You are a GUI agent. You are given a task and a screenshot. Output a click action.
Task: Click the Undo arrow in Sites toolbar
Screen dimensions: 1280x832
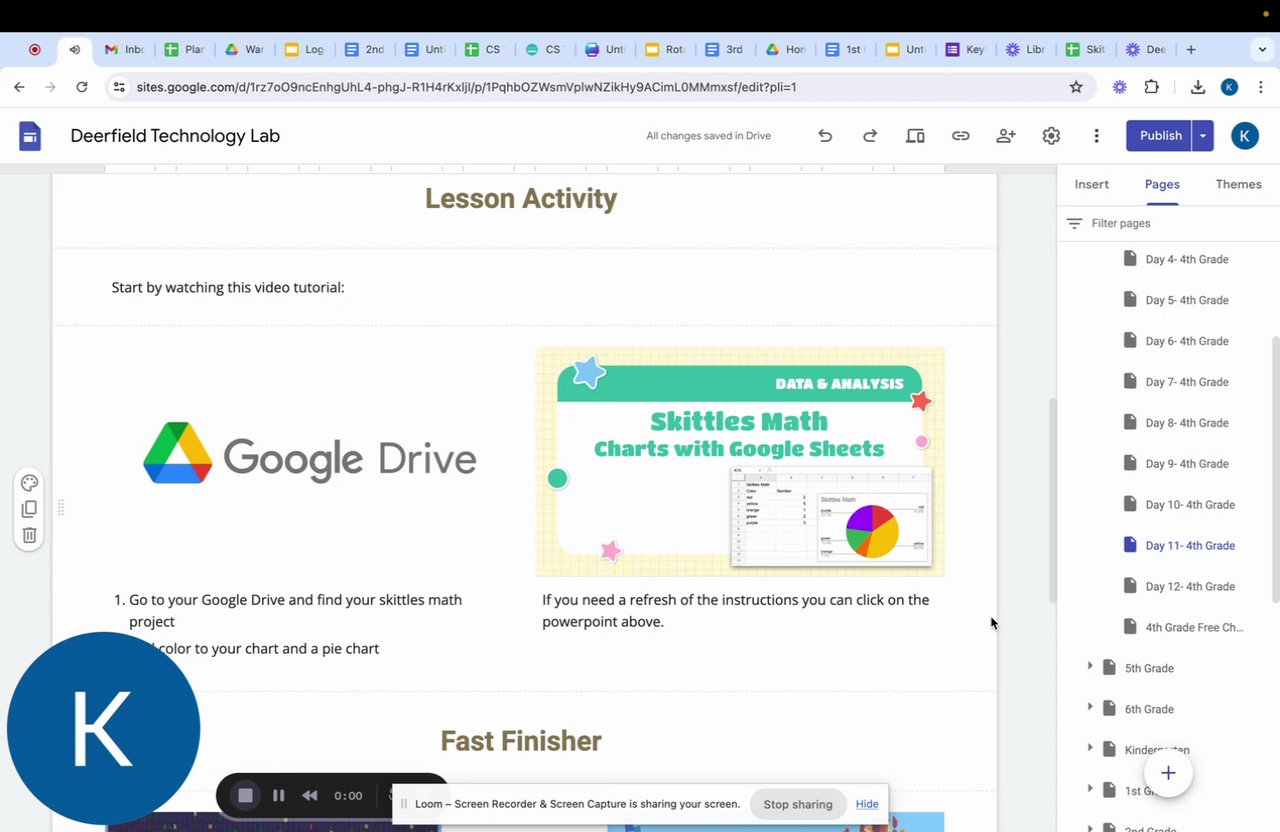825,136
